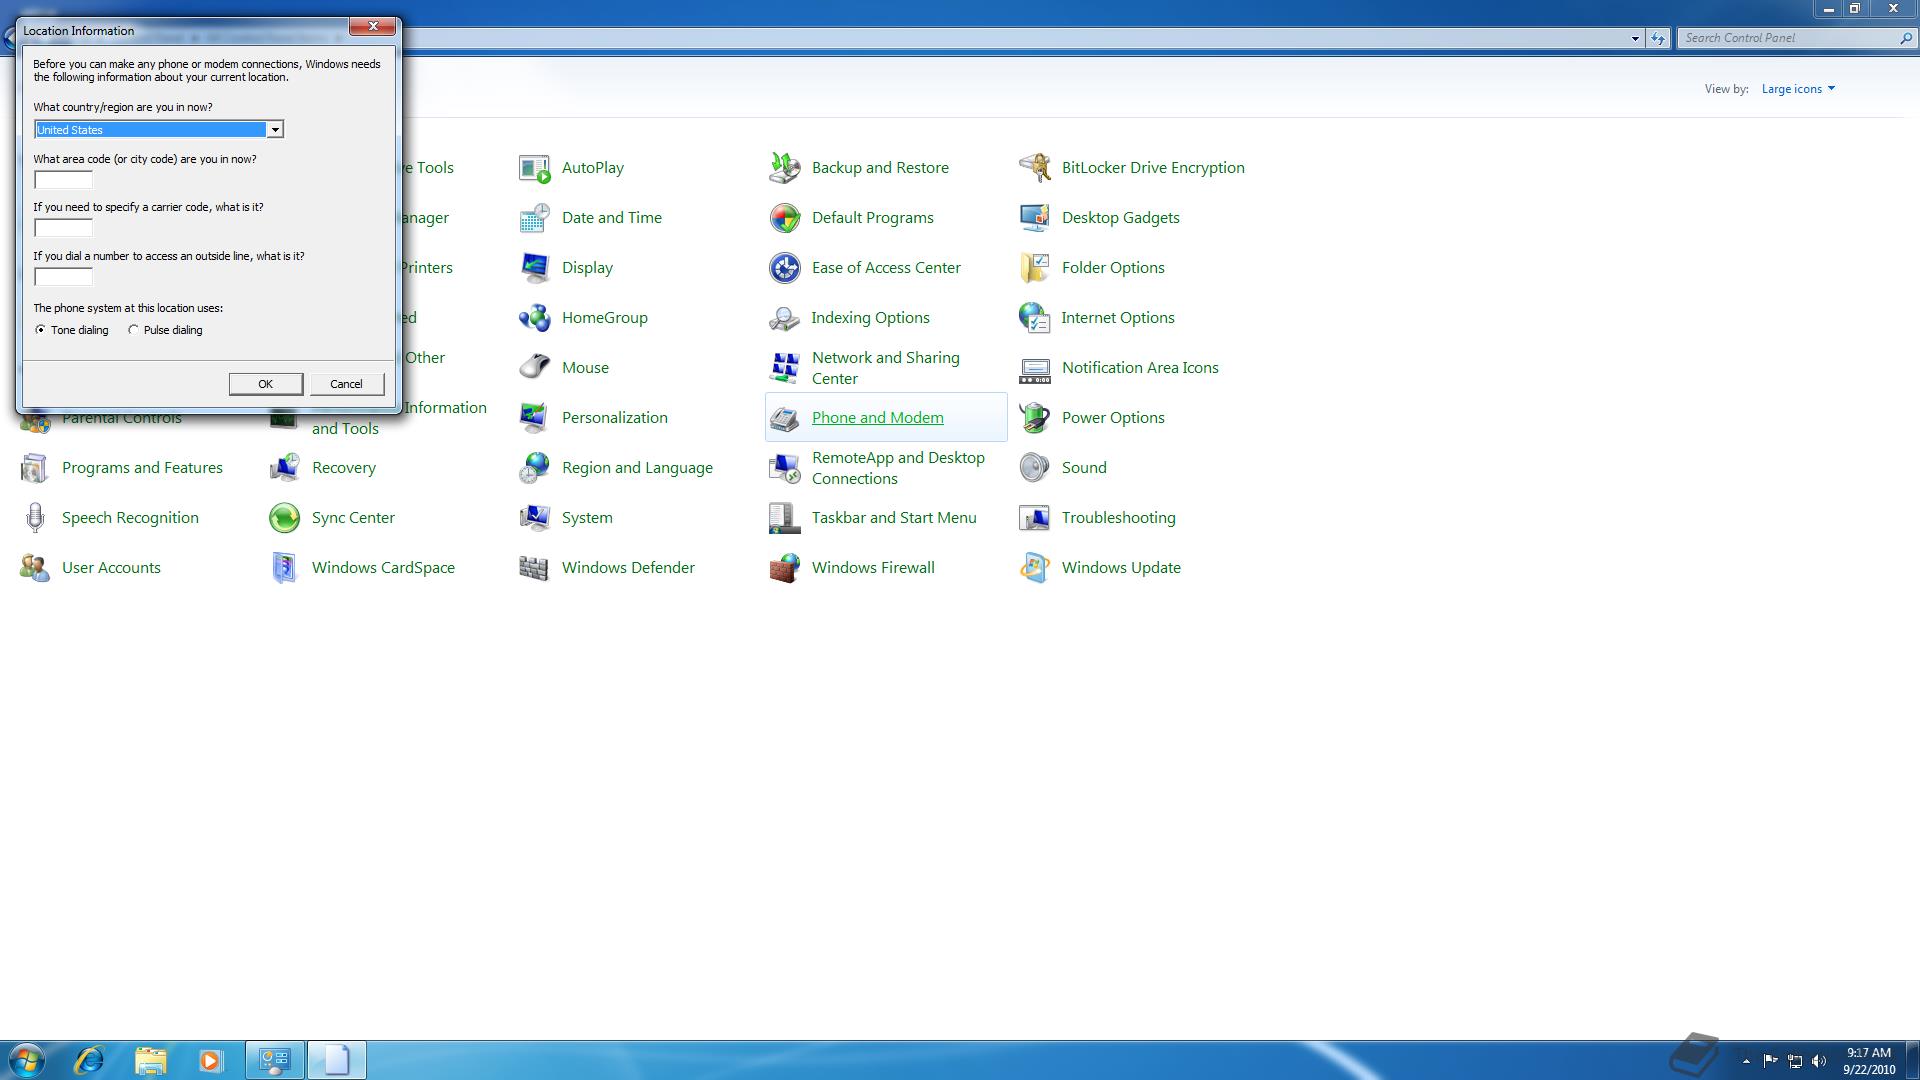Open Programs and Features icon
The width and height of the screenshot is (1920, 1080).
coord(34,468)
